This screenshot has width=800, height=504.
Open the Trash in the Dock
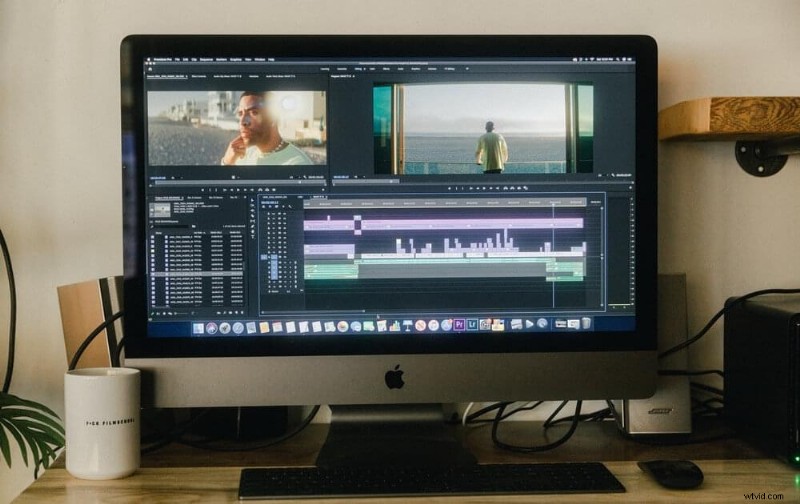[x=587, y=323]
